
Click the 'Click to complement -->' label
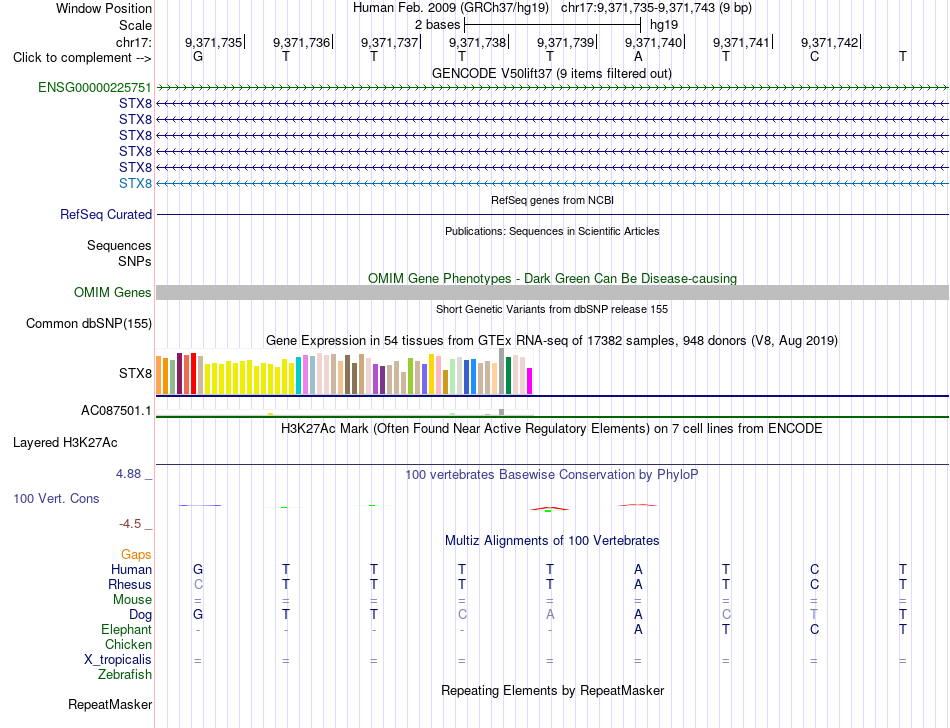pyautogui.click(x=82, y=58)
